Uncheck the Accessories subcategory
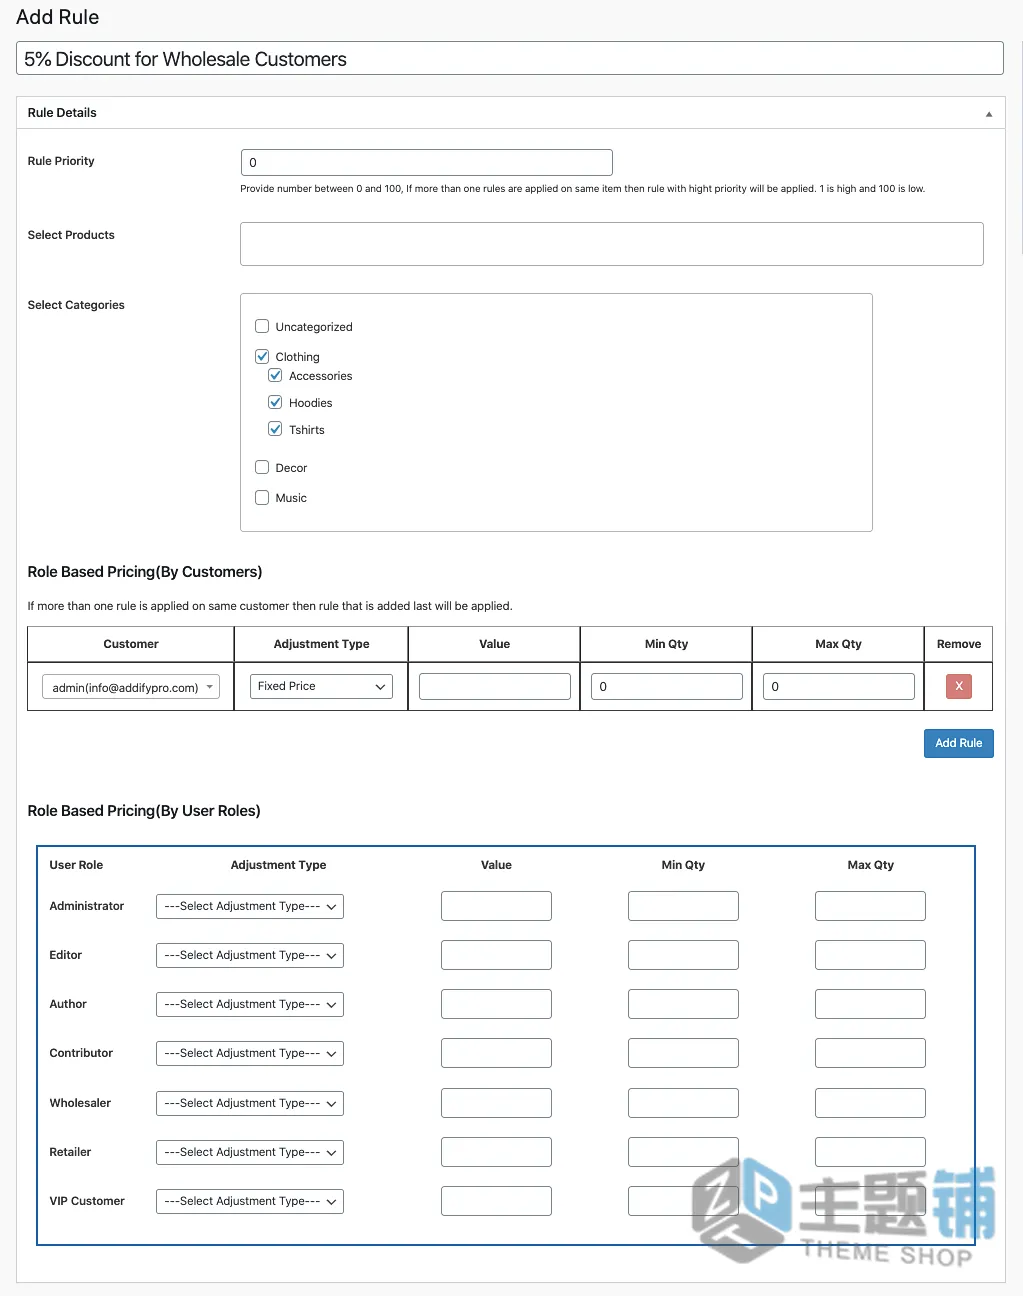 coord(275,375)
